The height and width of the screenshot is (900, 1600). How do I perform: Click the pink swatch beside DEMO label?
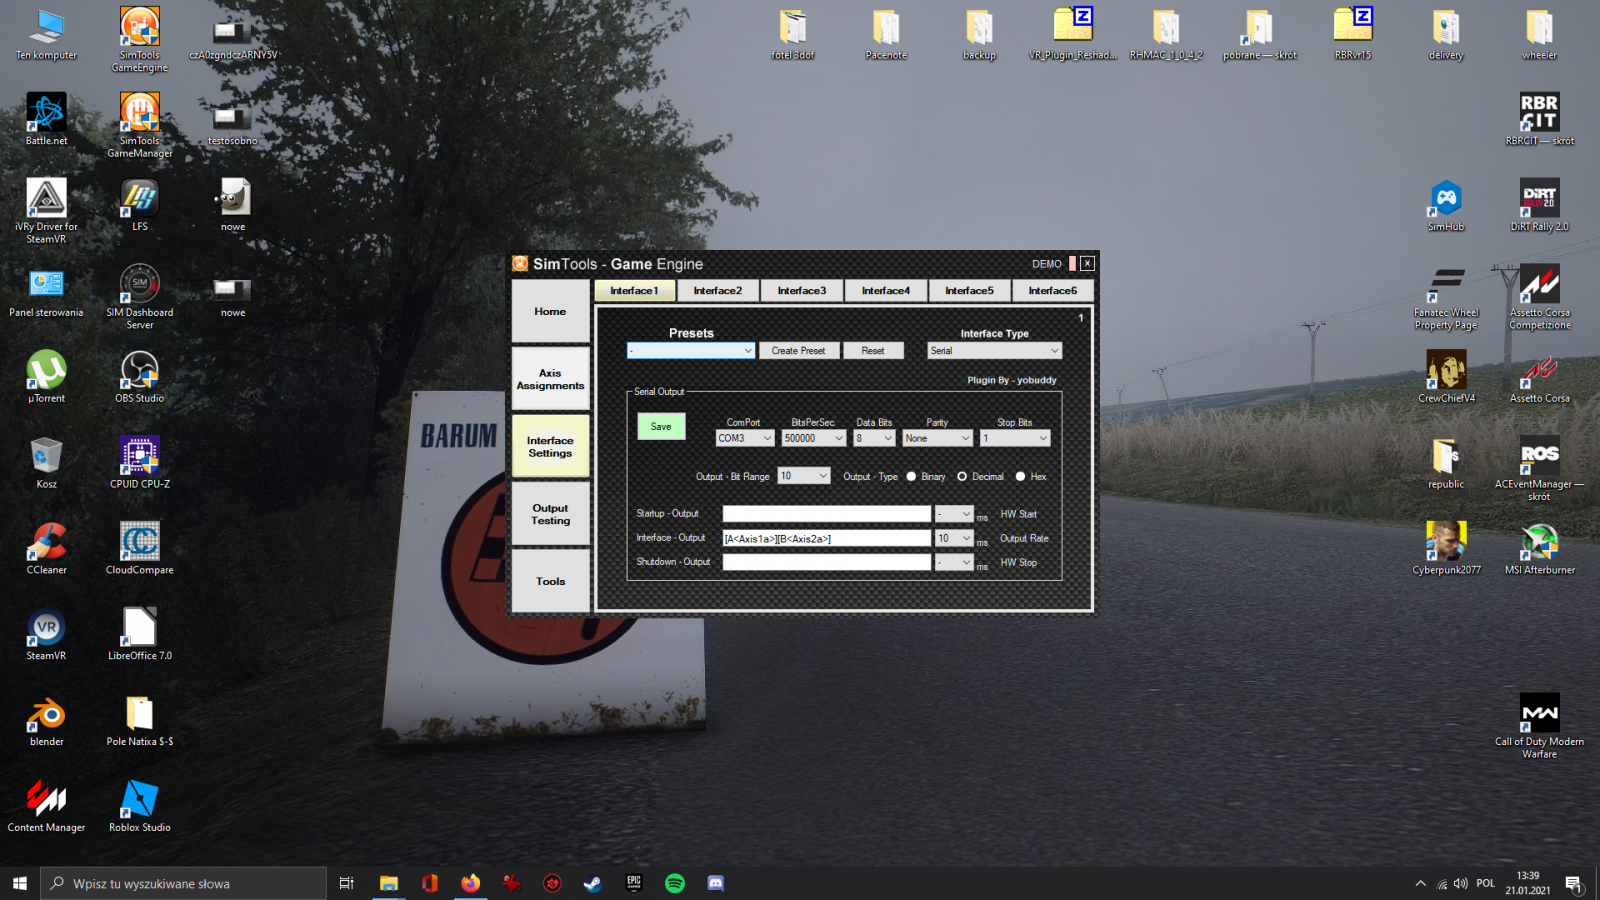coord(1072,264)
